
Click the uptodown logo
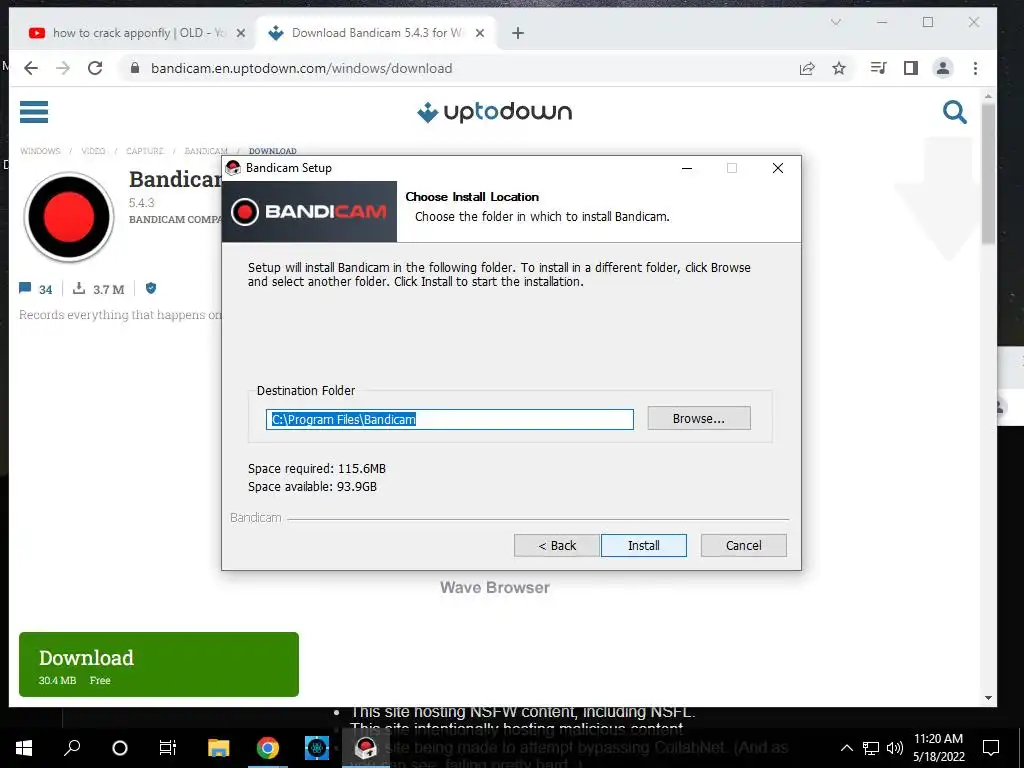click(x=494, y=112)
